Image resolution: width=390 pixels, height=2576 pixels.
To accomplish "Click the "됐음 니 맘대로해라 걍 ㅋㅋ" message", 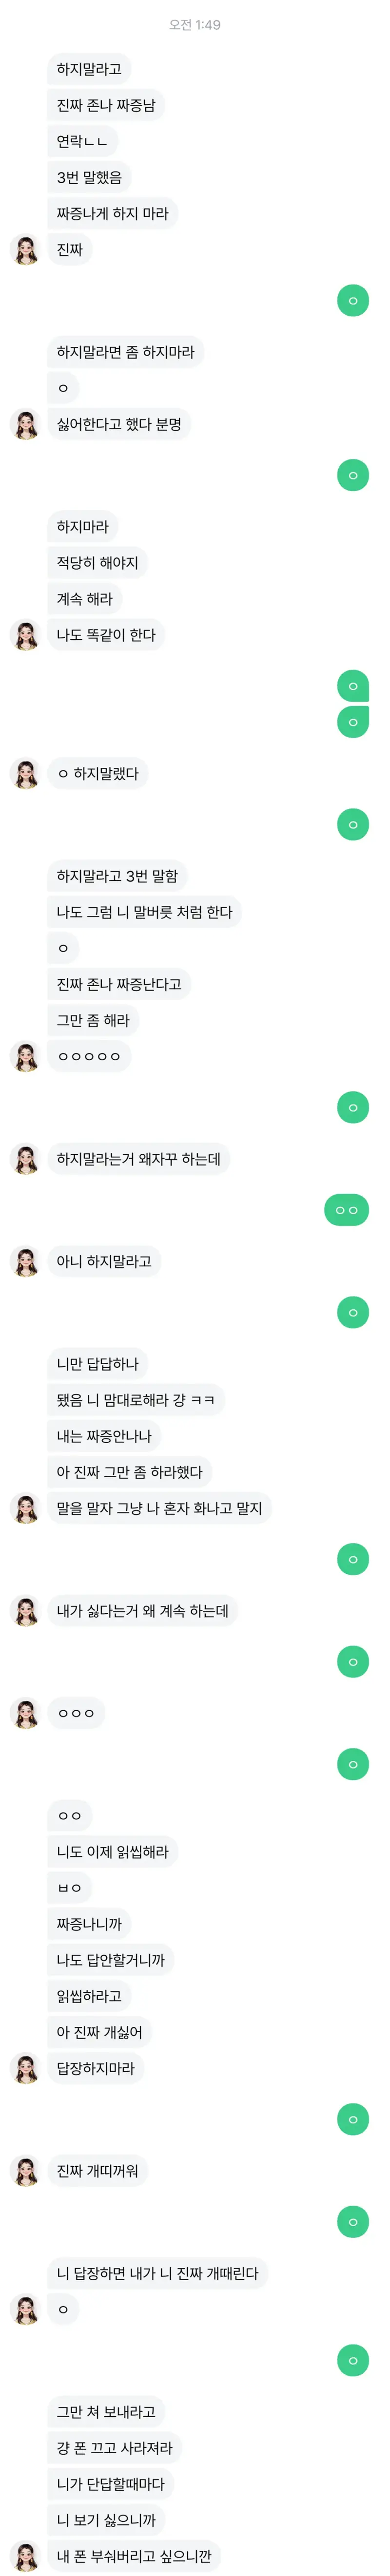I will (x=135, y=1400).
